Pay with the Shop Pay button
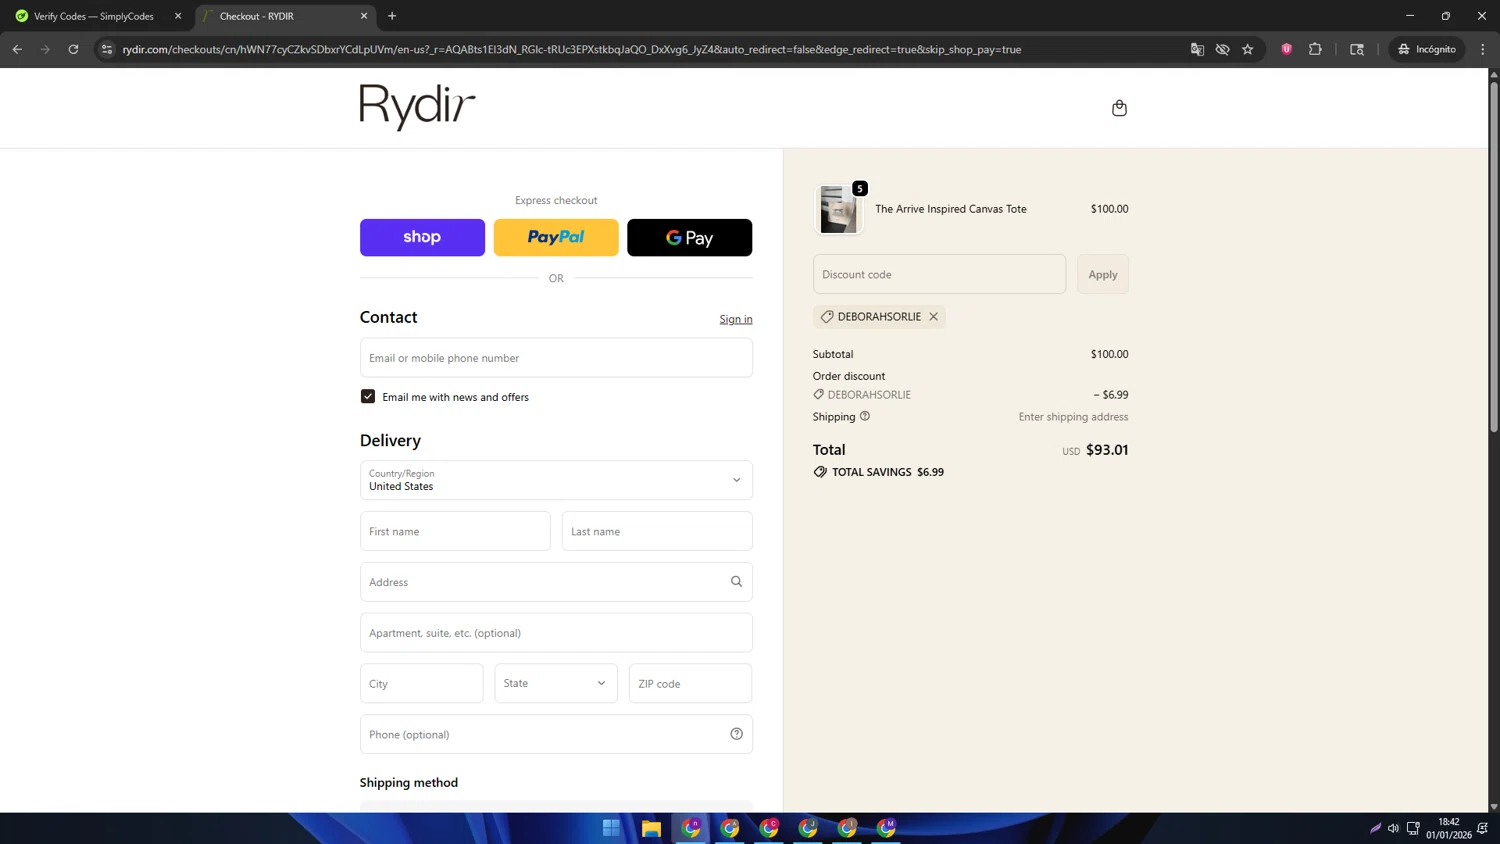This screenshot has height=844, width=1500. click(422, 237)
